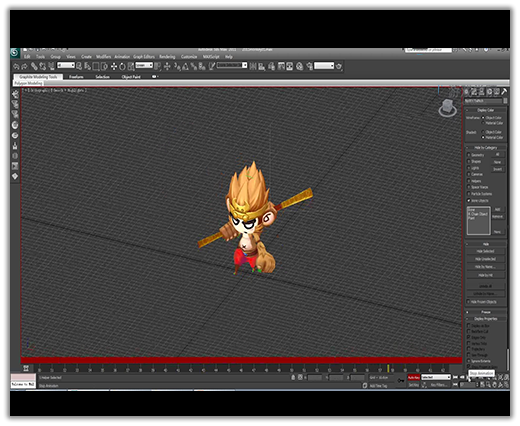Image resolution: width=520 pixels, height=426 pixels.
Task: Open the Edit menu
Action: [x=27, y=57]
